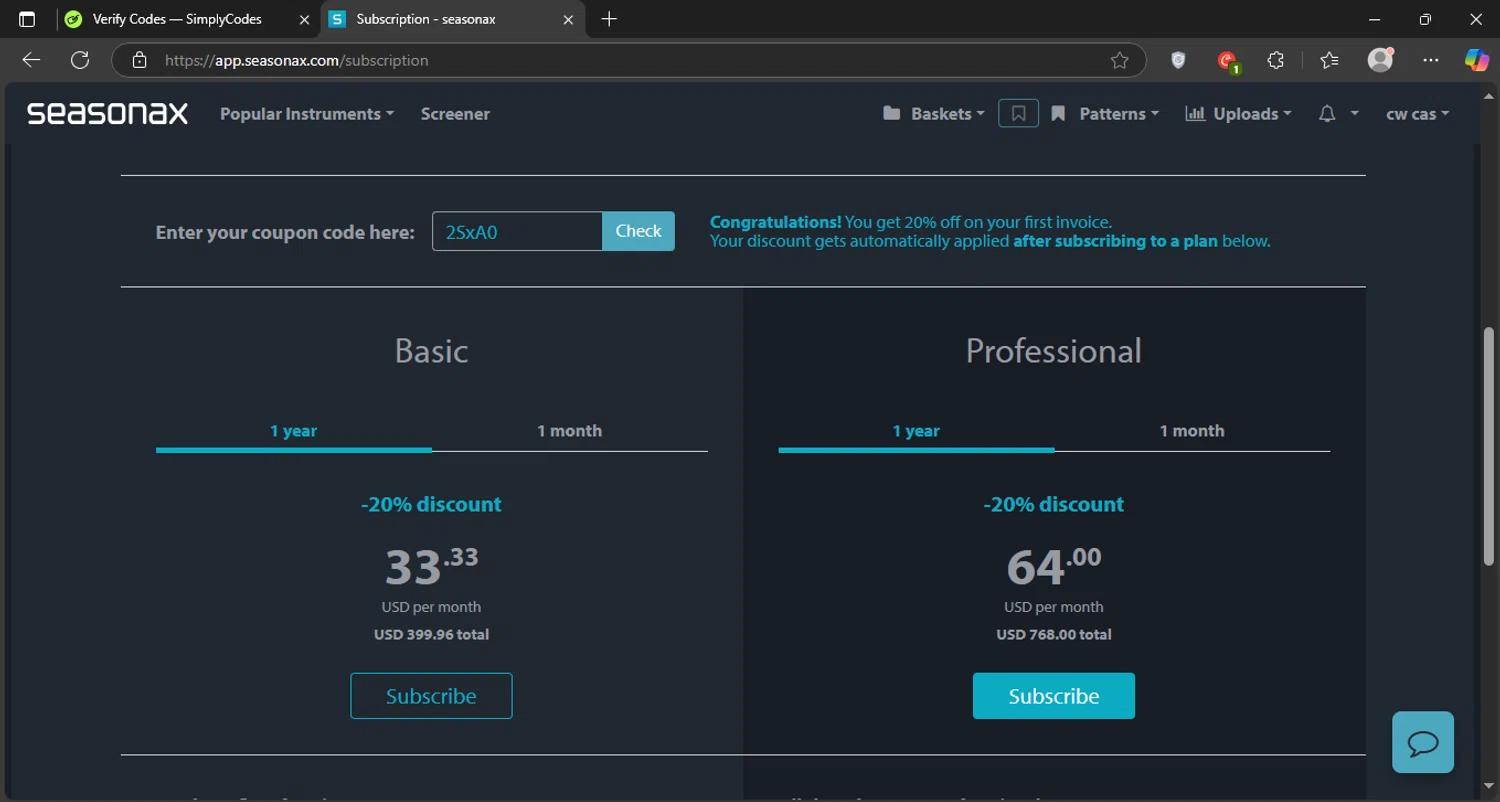1500x802 pixels.
Task: Click the USD 768.00 total text
Action: click(1054, 634)
